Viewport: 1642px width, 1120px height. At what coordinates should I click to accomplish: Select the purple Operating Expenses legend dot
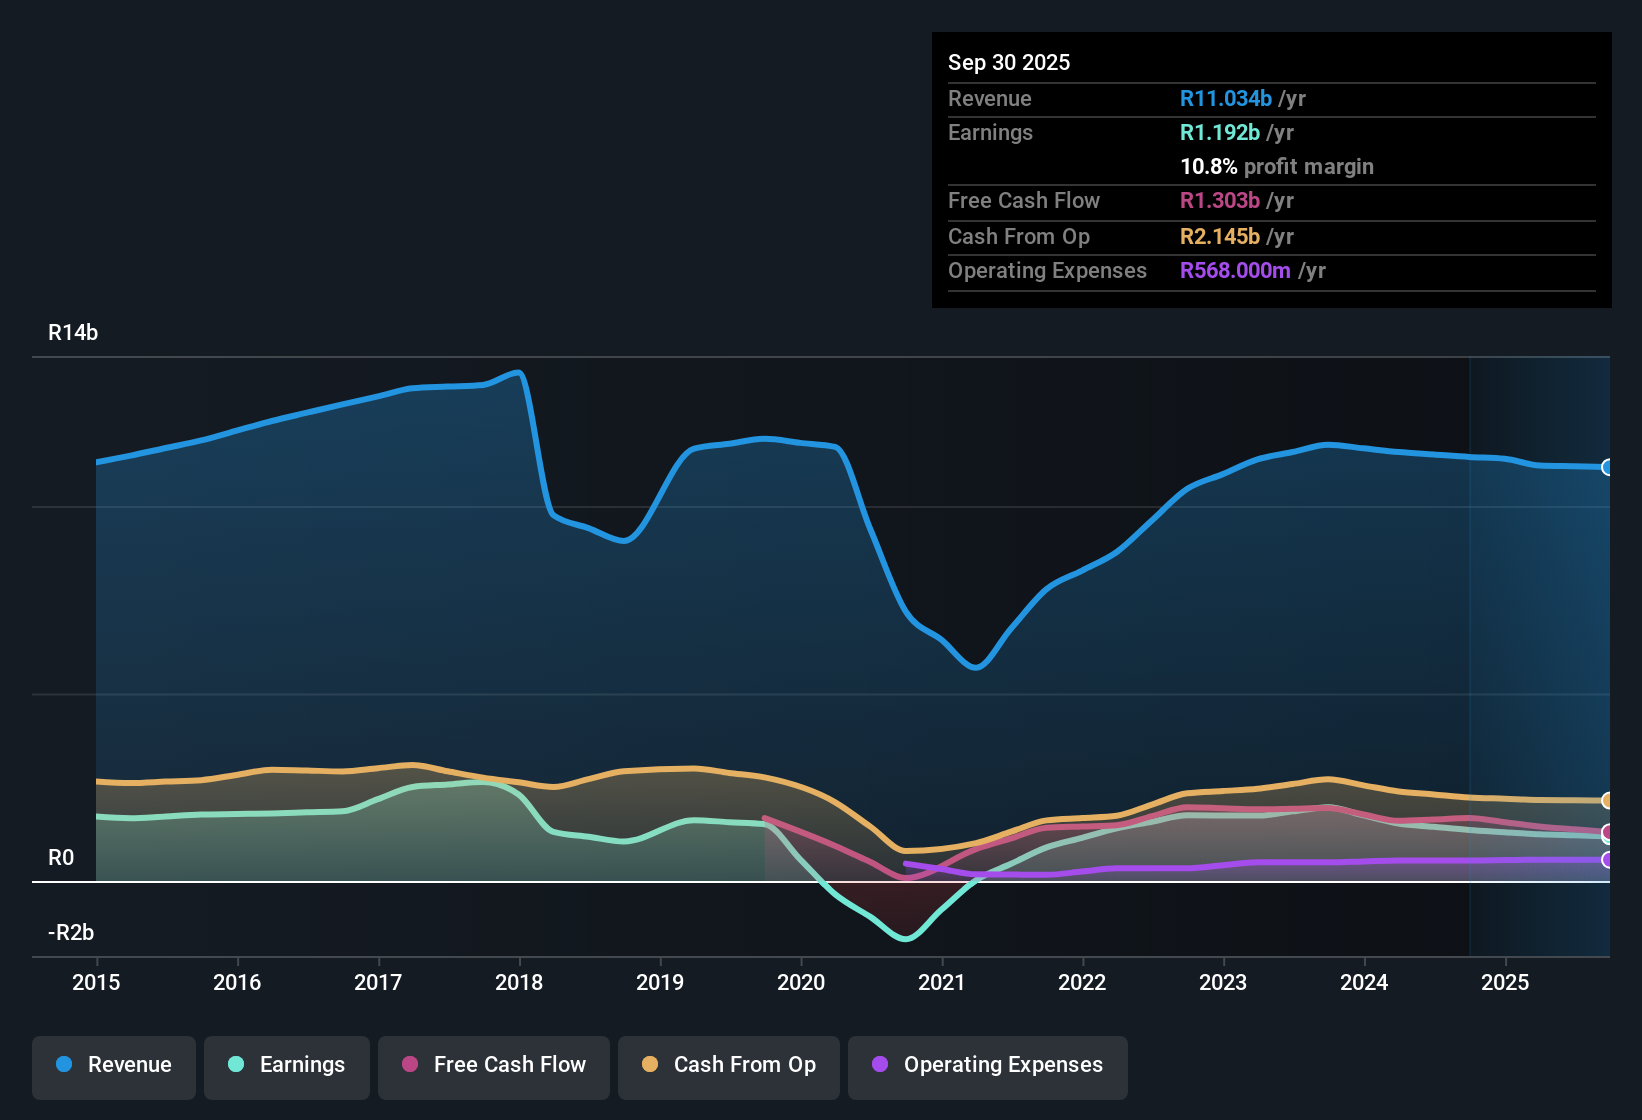(880, 1065)
